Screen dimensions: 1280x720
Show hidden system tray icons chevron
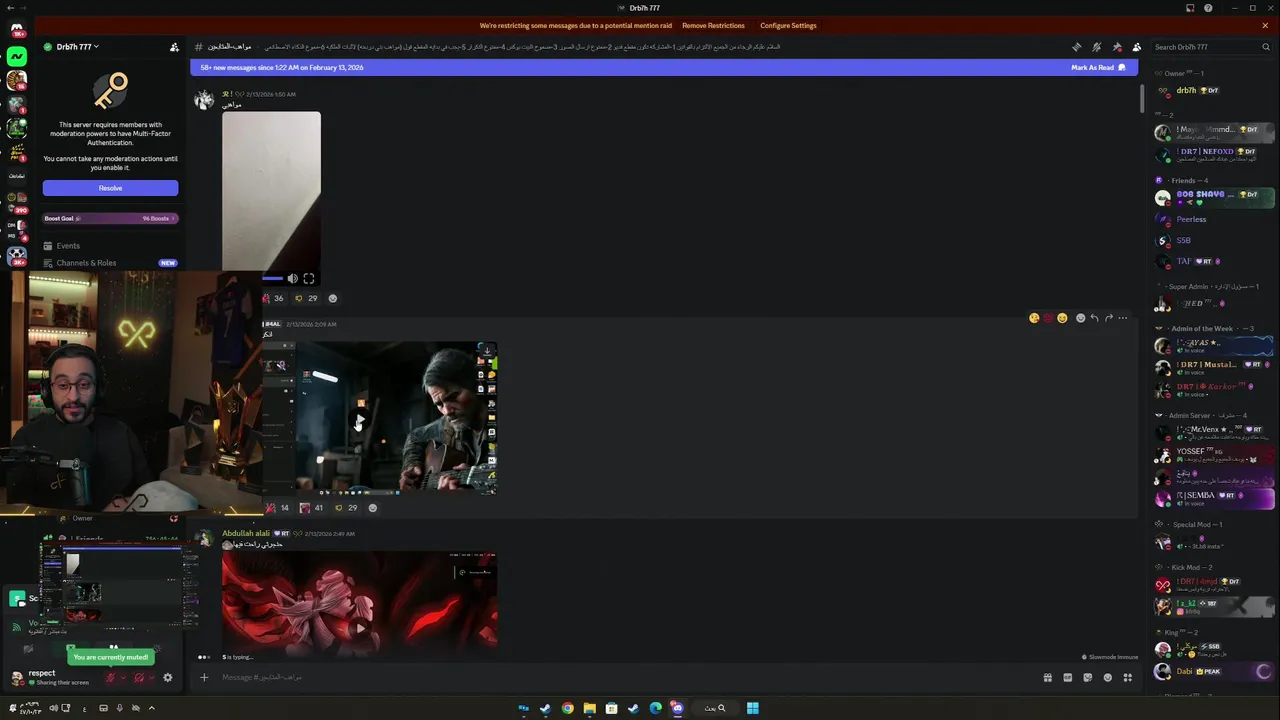pyautogui.click(x=151, y=708)
